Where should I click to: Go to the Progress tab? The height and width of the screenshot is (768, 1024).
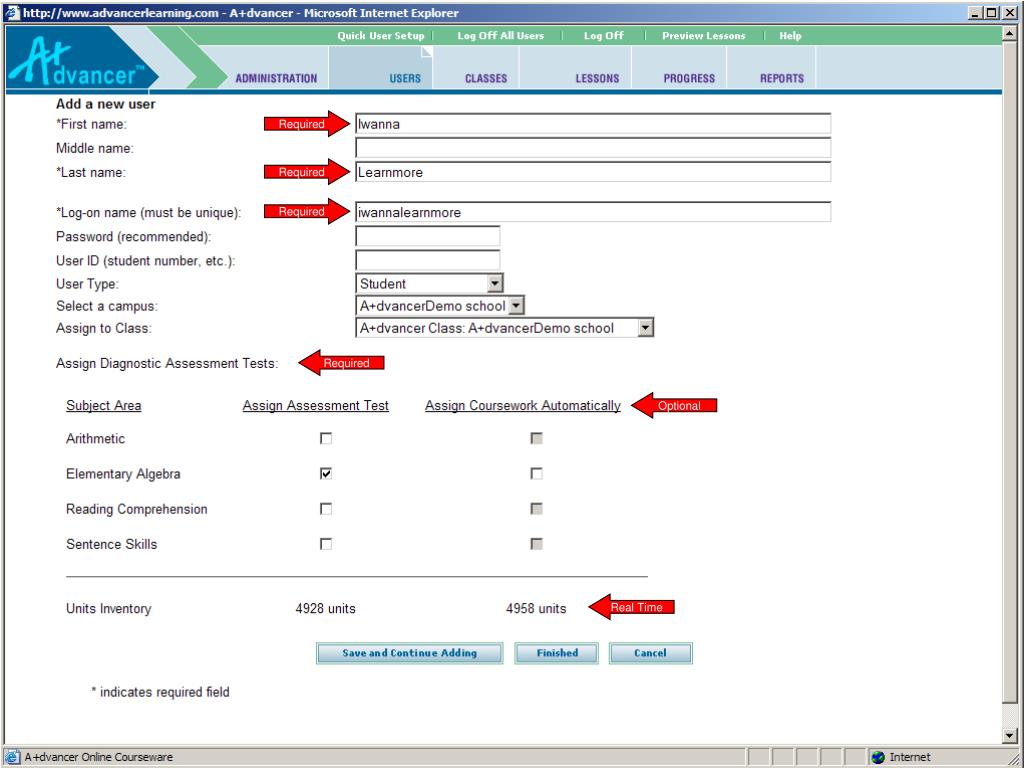689,78
